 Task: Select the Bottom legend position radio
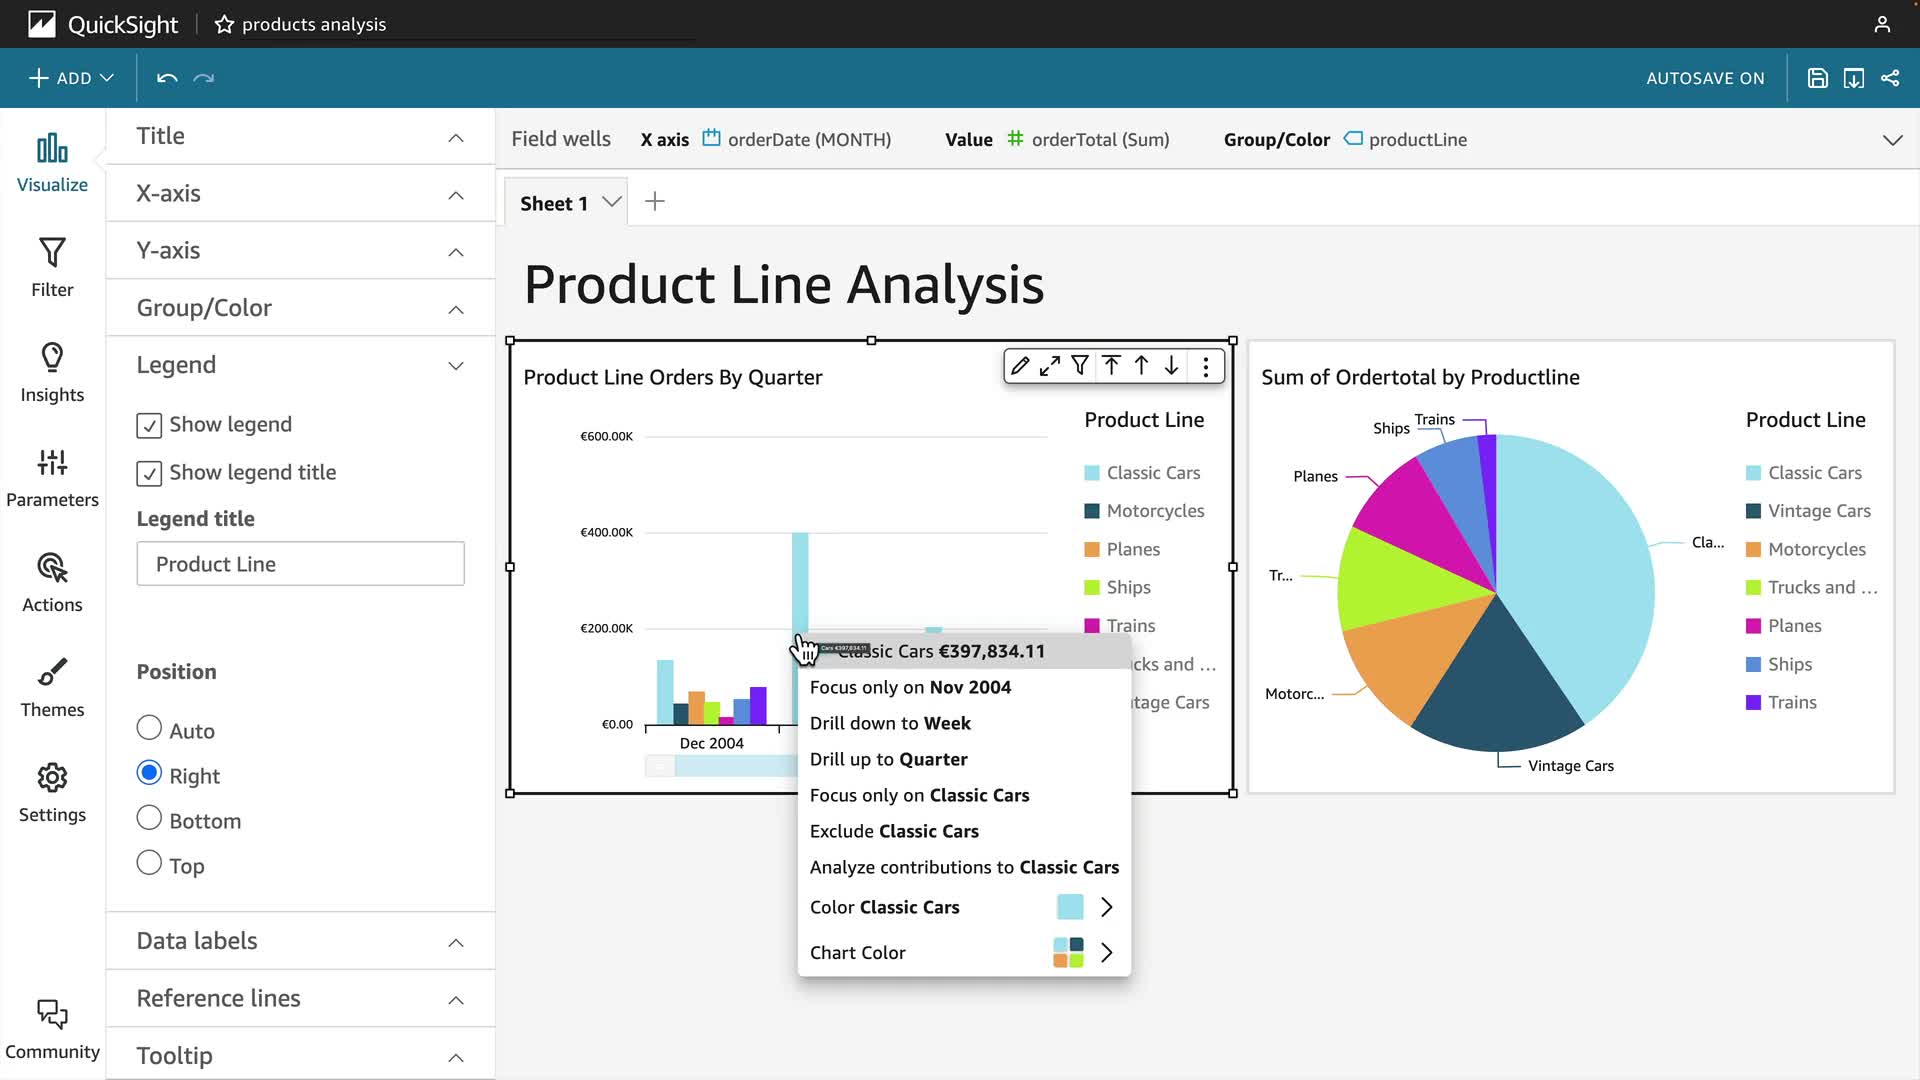coord(149,818)
